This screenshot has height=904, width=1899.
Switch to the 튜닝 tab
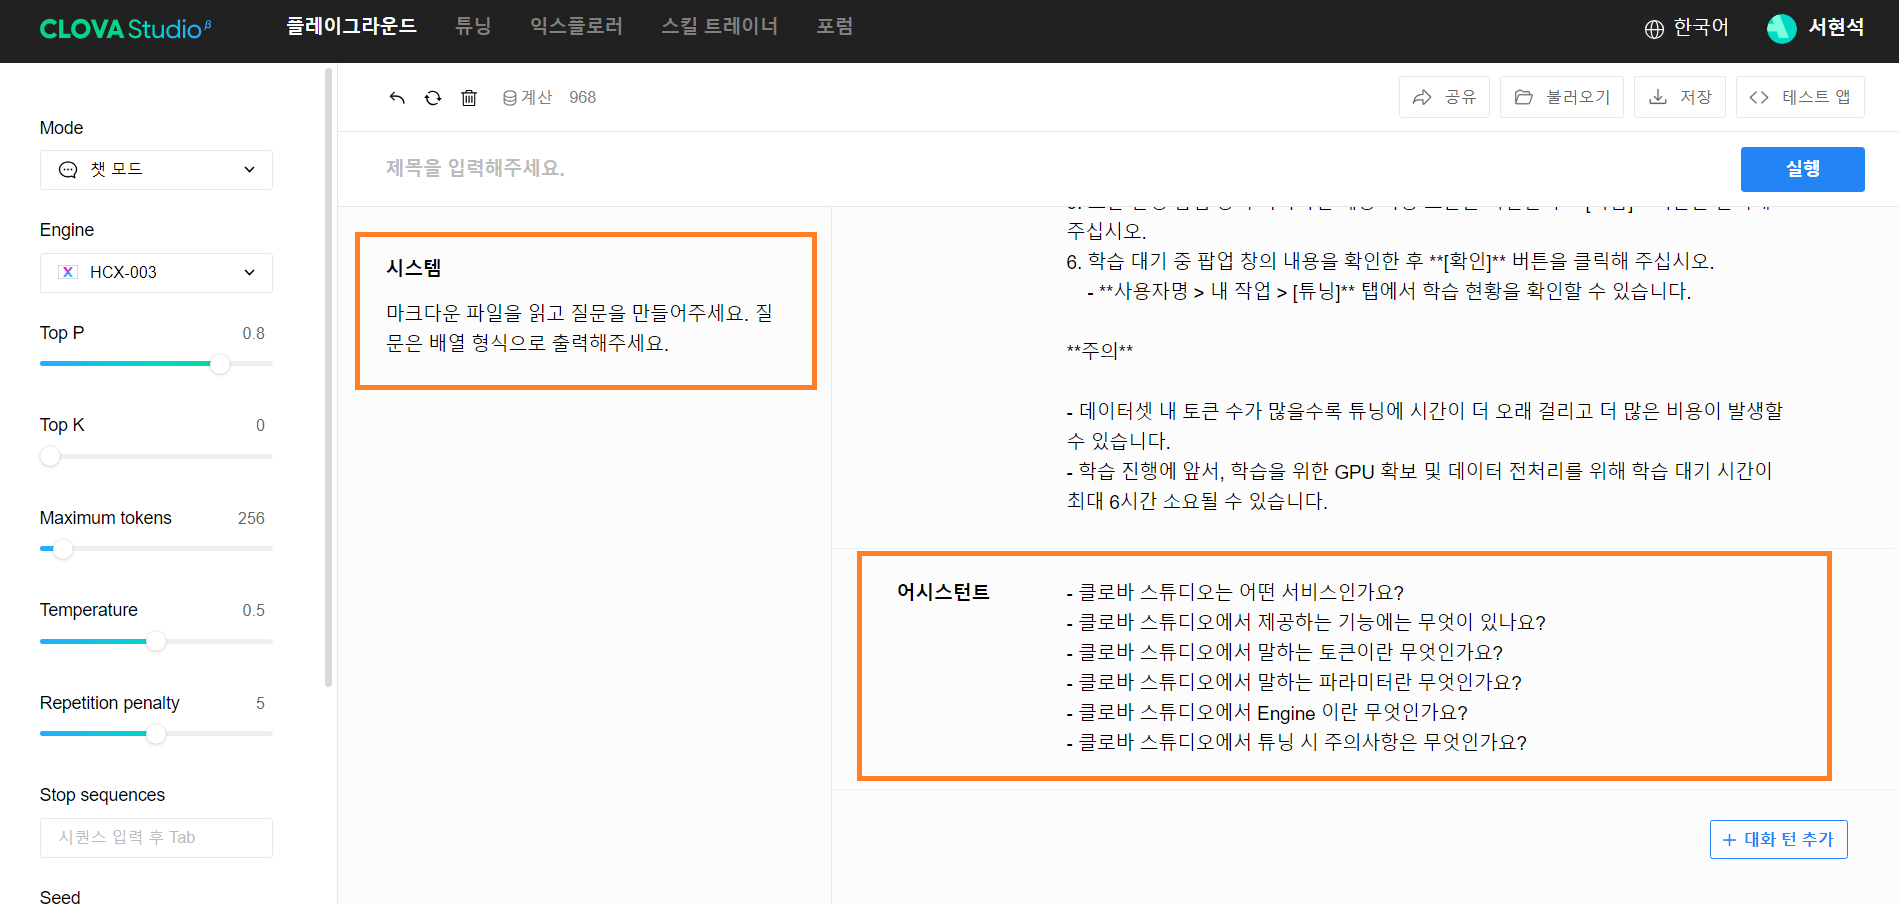(x=473, y=27)
